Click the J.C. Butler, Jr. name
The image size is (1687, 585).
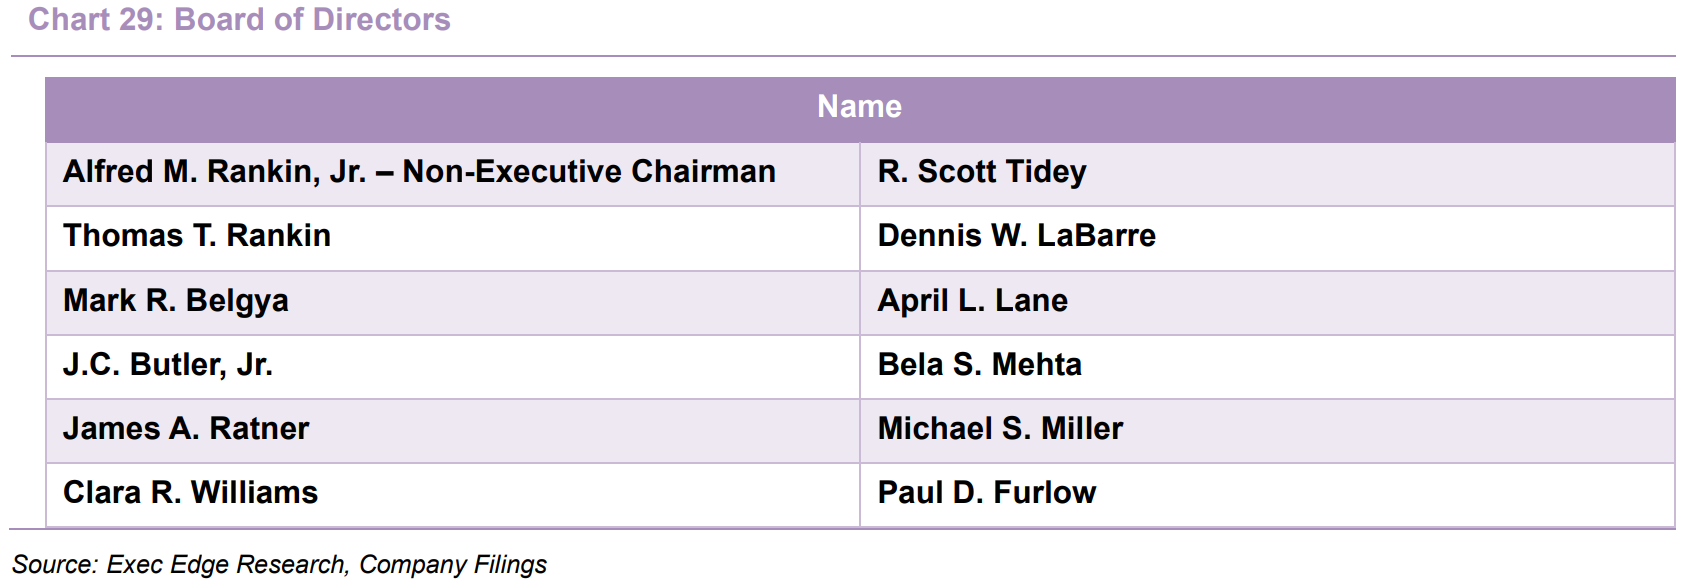(x=168, y=365)
